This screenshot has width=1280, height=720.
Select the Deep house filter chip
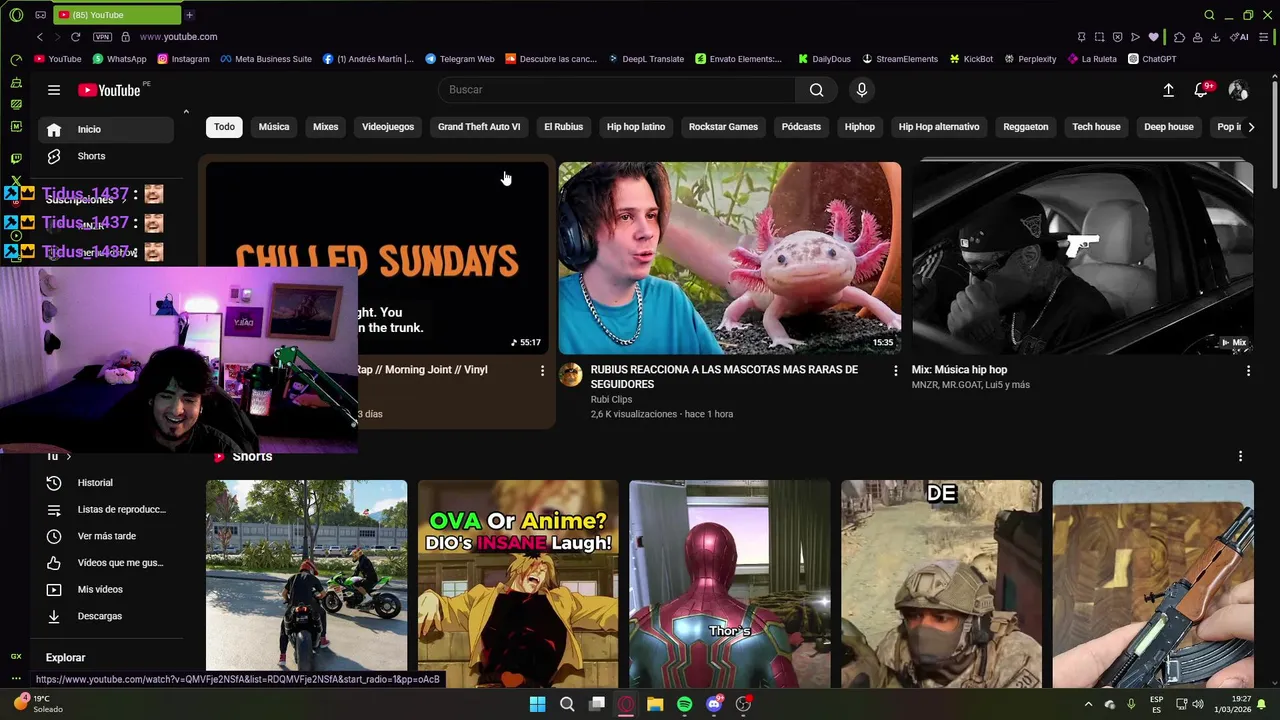(x=1169, y=127)
